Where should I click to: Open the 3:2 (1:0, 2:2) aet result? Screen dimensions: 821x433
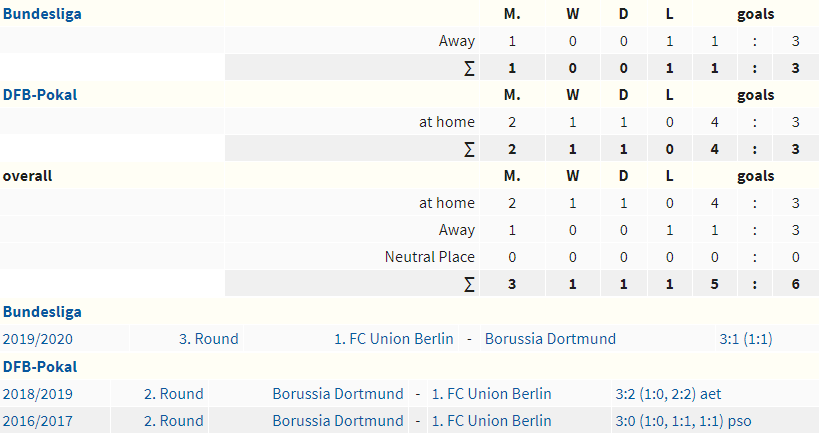coord(668,394)
